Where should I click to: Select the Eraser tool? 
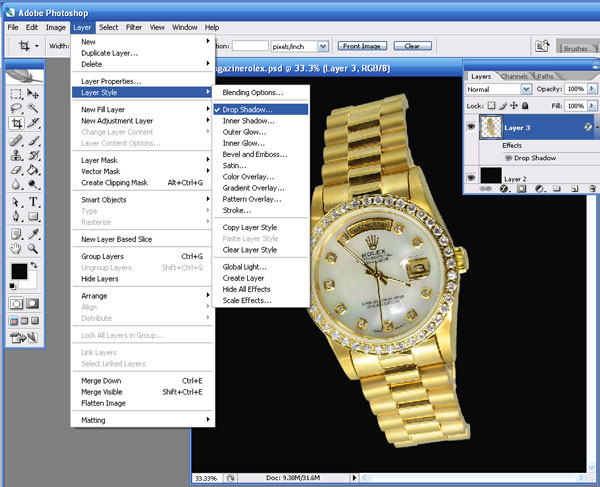pos(16,170)
